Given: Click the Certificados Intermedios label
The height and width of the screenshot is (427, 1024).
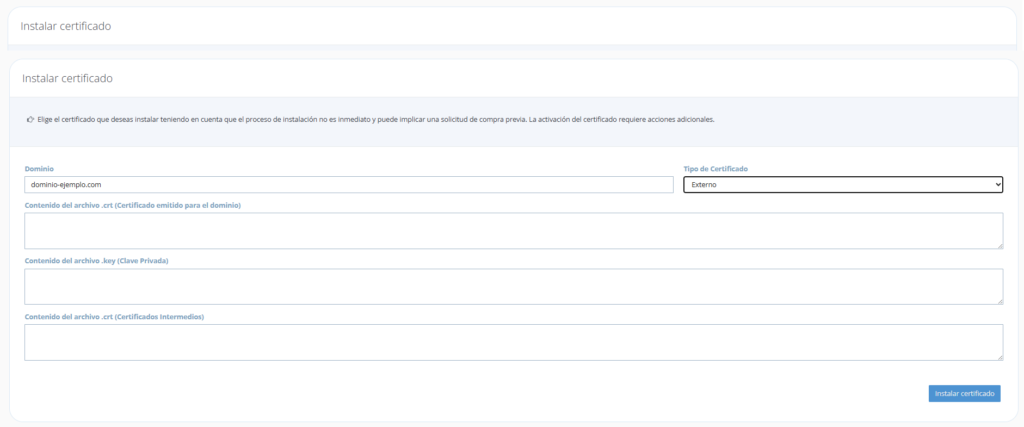Looking at the screenshot, I should 114,317.
